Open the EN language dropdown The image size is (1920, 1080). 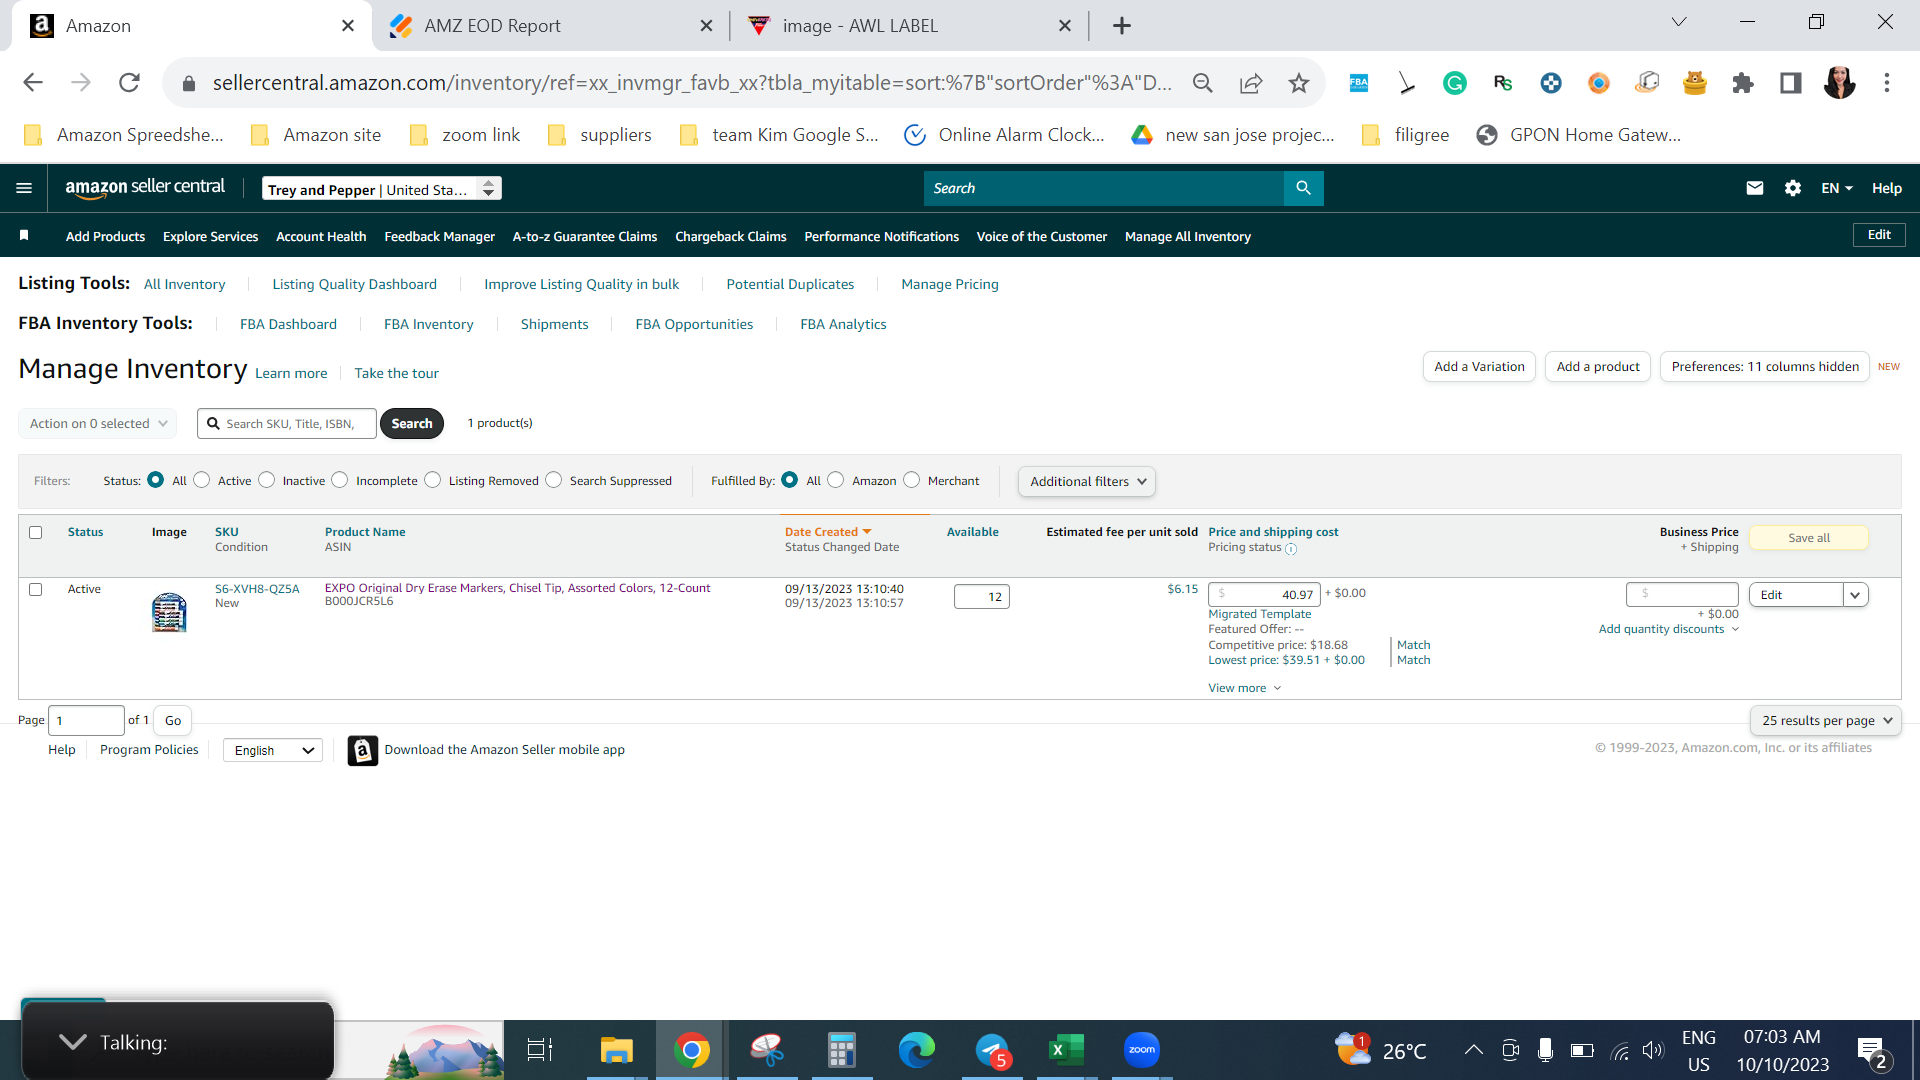point(1837,188)
